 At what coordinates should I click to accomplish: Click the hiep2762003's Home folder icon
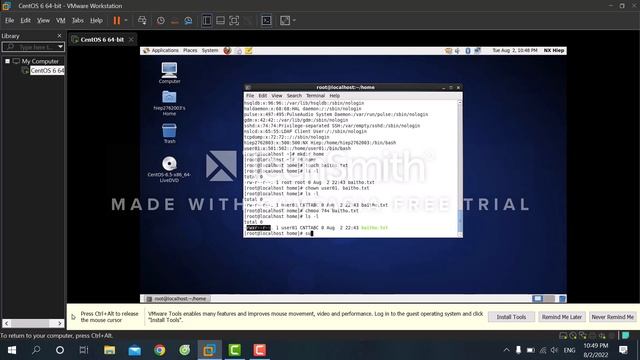coord(169,103)
